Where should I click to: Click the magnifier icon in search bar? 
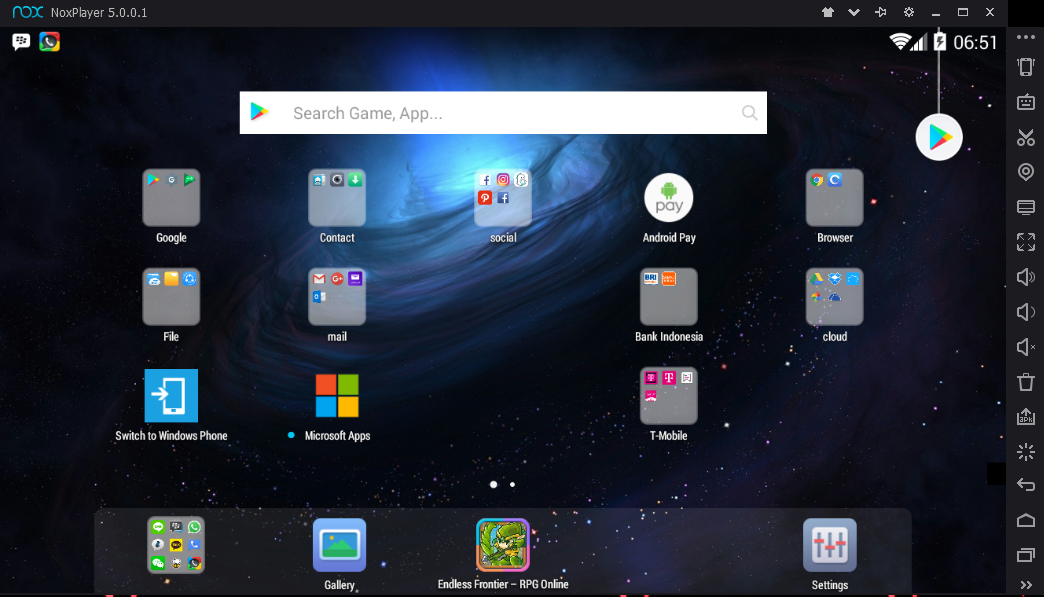(750, 113)
